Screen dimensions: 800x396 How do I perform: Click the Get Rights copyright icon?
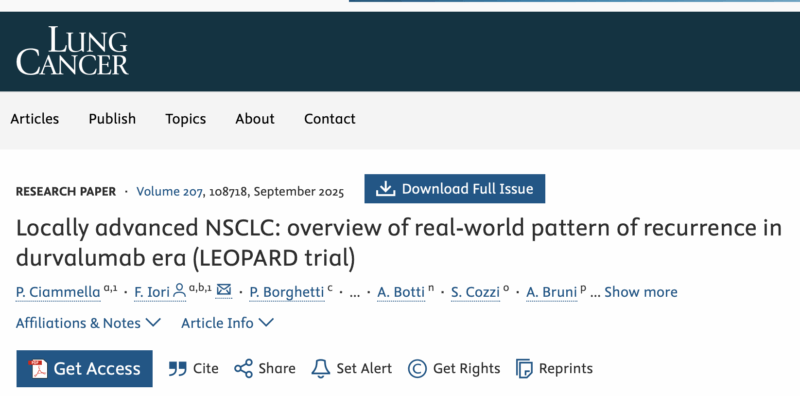tap(417, 368)
